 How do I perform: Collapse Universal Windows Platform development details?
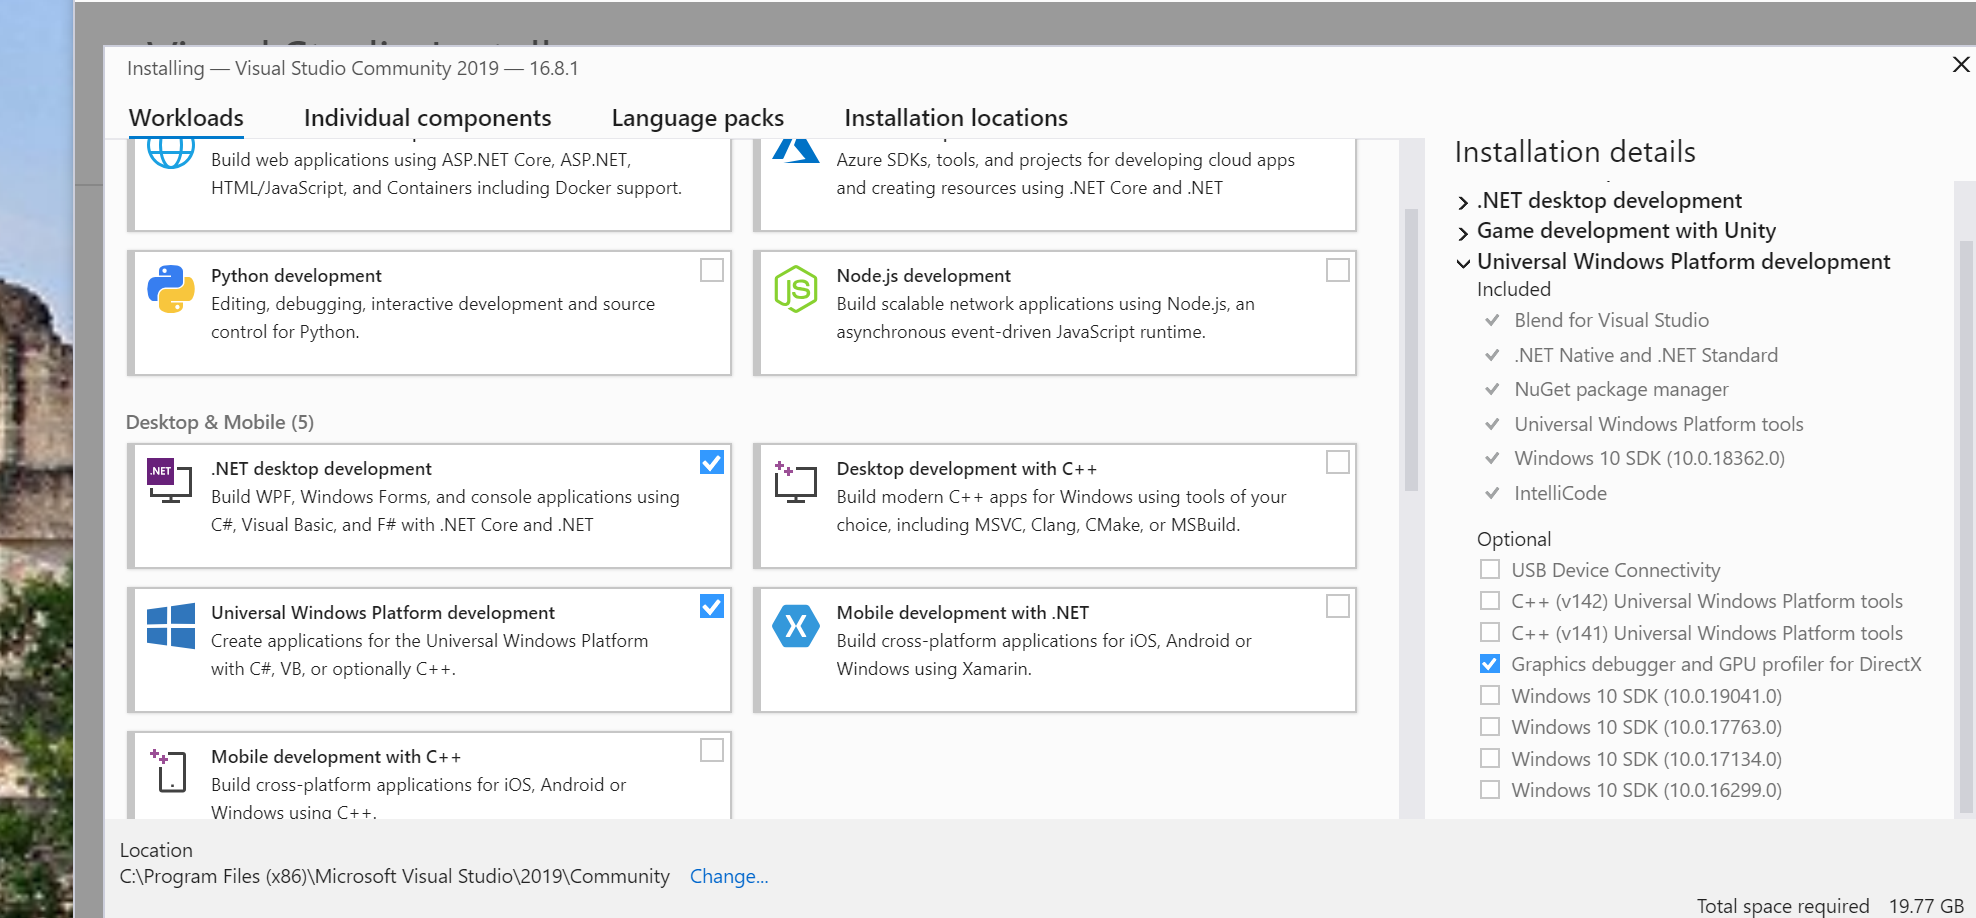tap(1464, 263)
